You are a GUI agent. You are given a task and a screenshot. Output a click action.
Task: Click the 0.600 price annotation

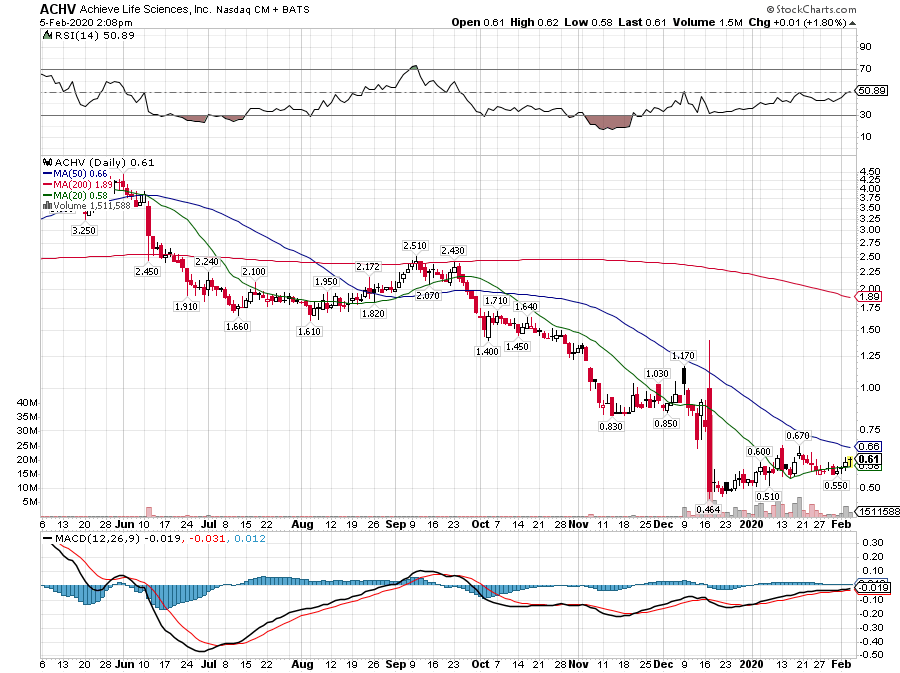click(759, 452)
